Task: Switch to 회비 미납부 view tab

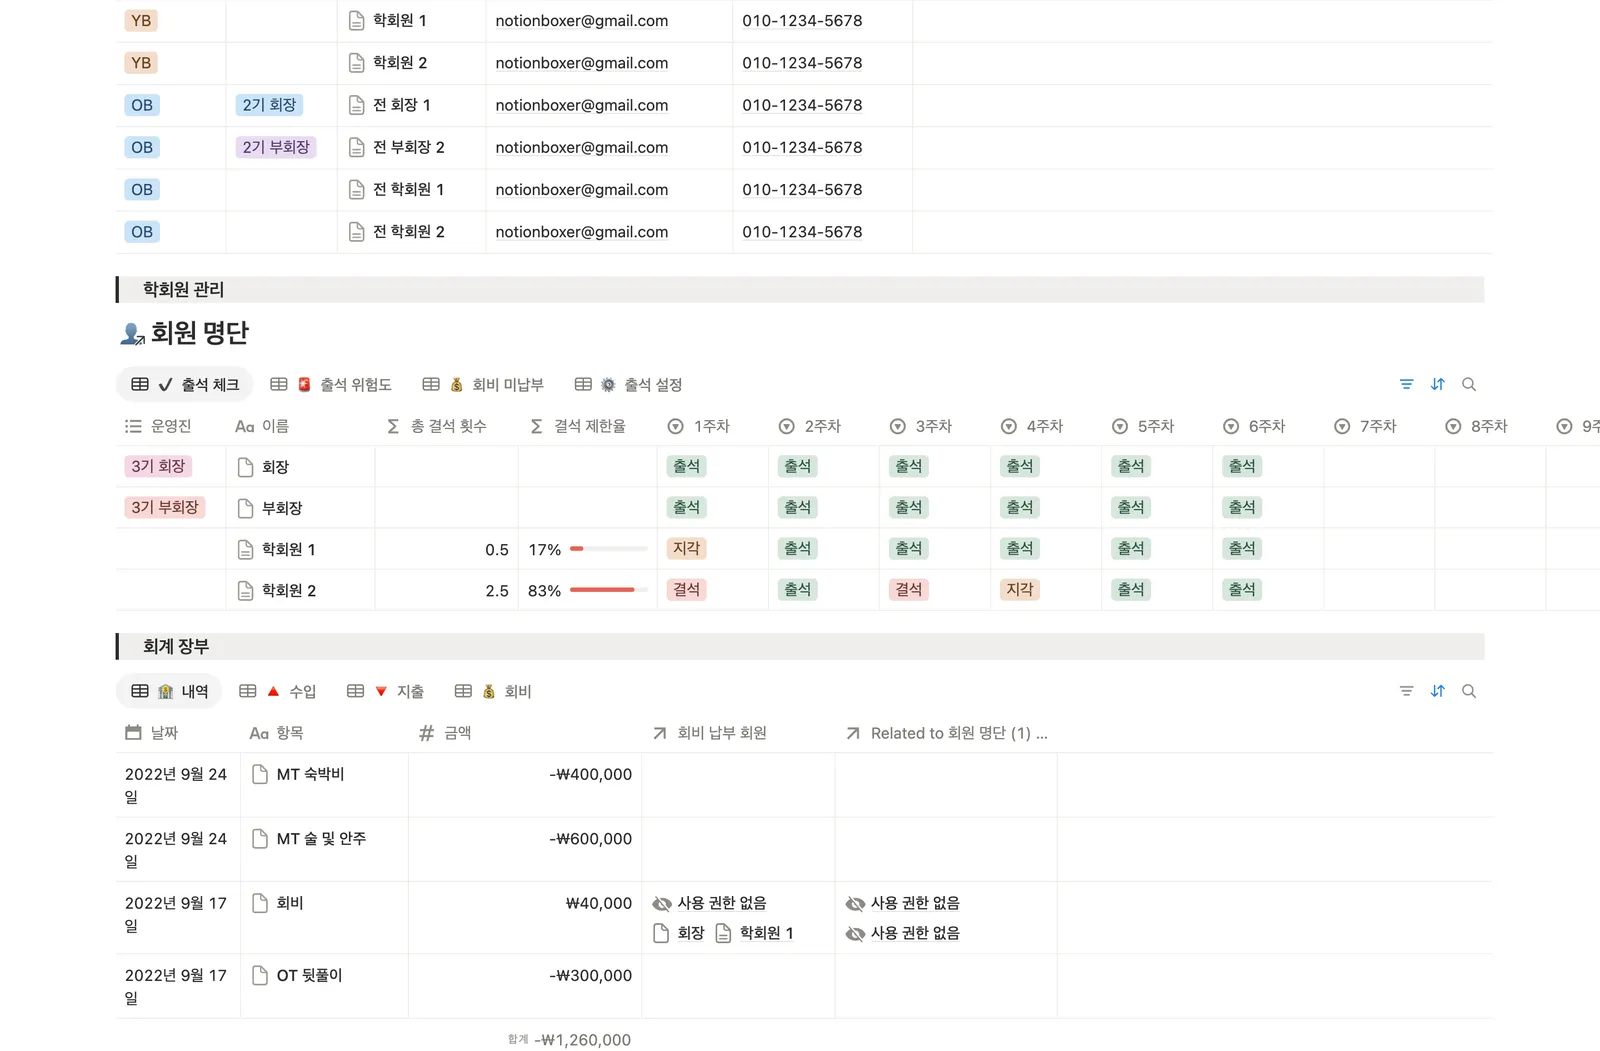Action: 483,385
